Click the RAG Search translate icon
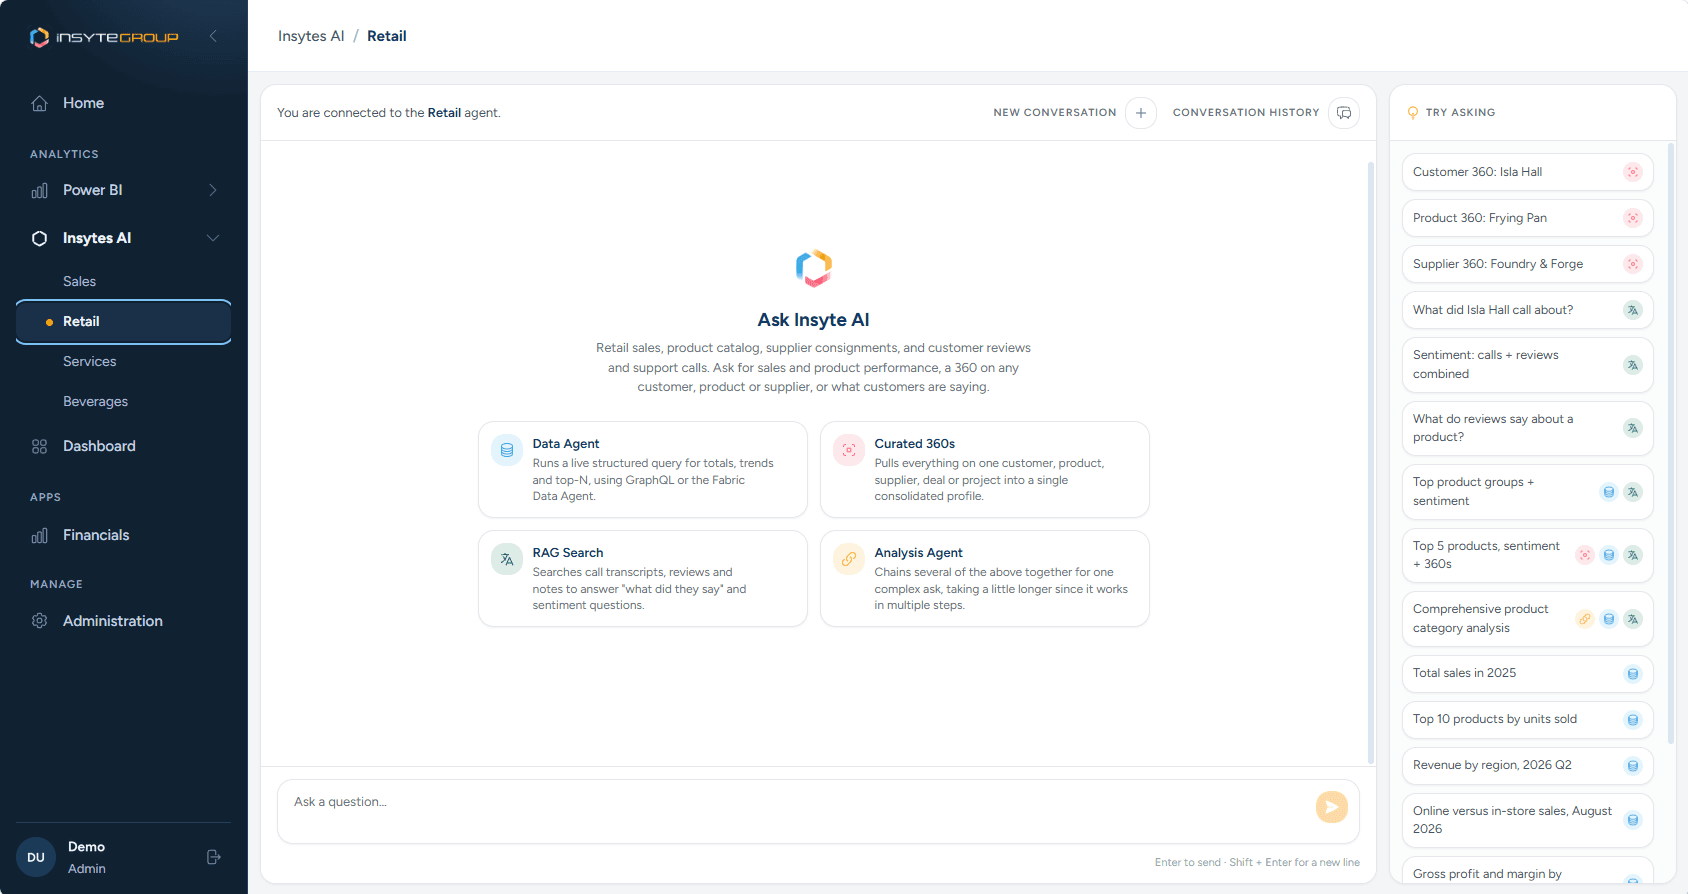The width and height of the screenshot is (1688, 894). (x=507, y=559)
